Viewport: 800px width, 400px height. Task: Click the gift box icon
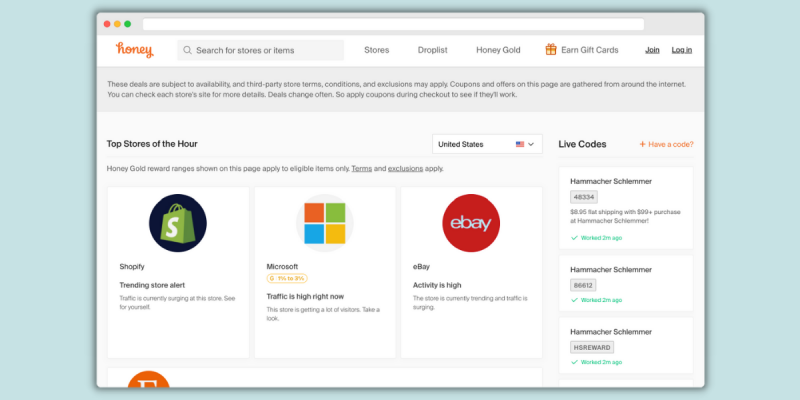pyautogui.click(x=551, y=49)
